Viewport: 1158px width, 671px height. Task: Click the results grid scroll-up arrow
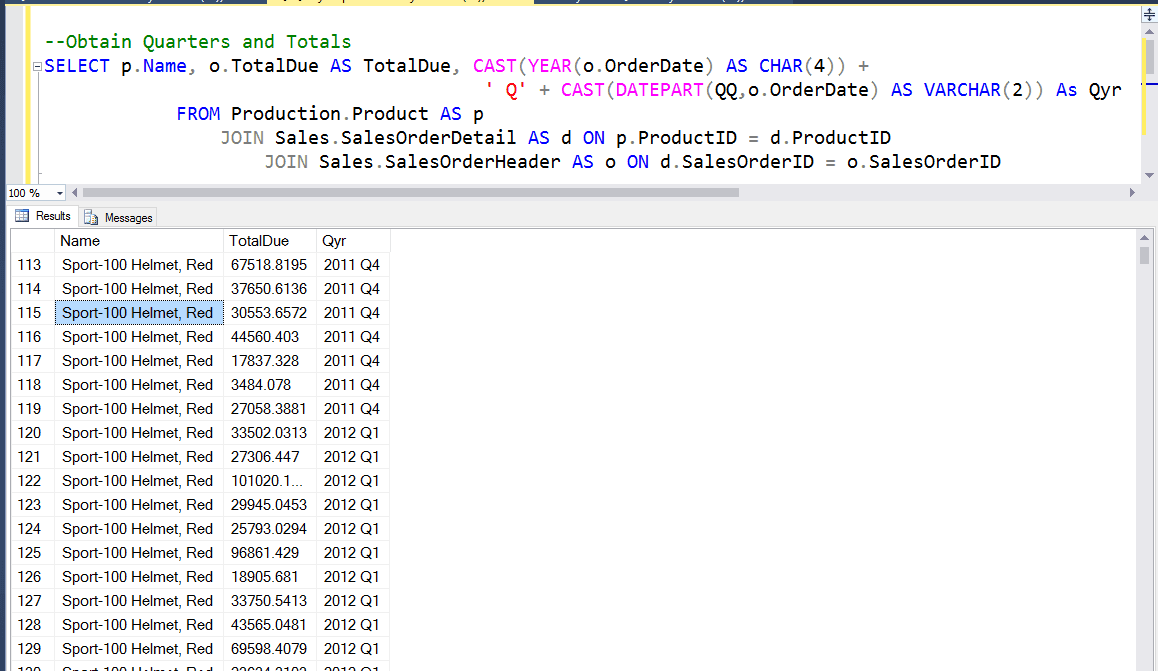[x=1145, y=238]
